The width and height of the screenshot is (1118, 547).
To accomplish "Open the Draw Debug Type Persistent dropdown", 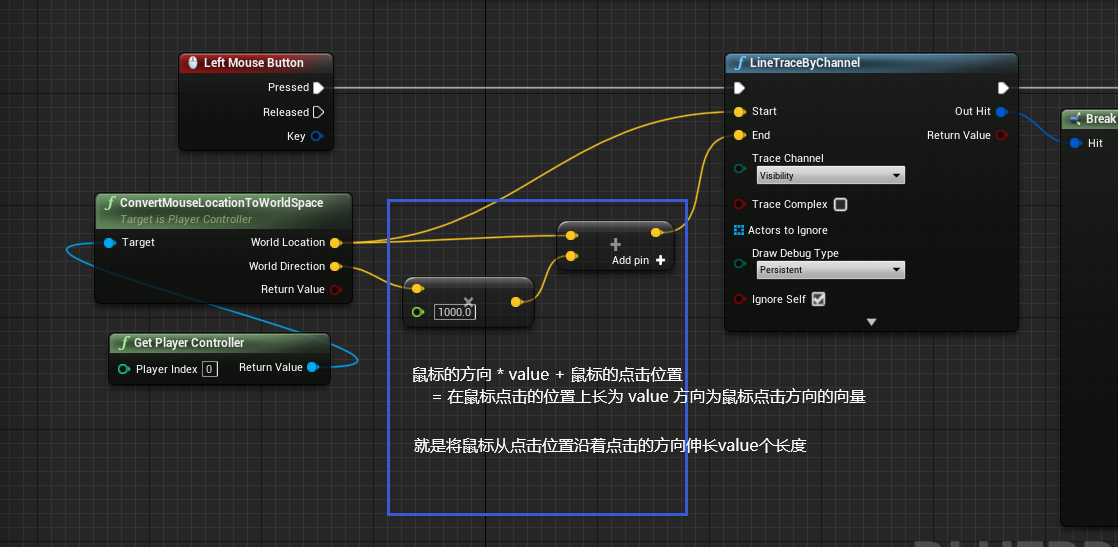I will (x=831, y=270).
